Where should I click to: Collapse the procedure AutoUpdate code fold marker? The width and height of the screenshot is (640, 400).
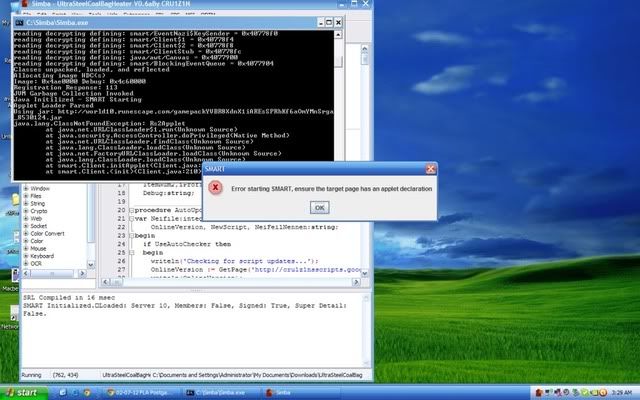pyautogui.click(x=130, y=212)
